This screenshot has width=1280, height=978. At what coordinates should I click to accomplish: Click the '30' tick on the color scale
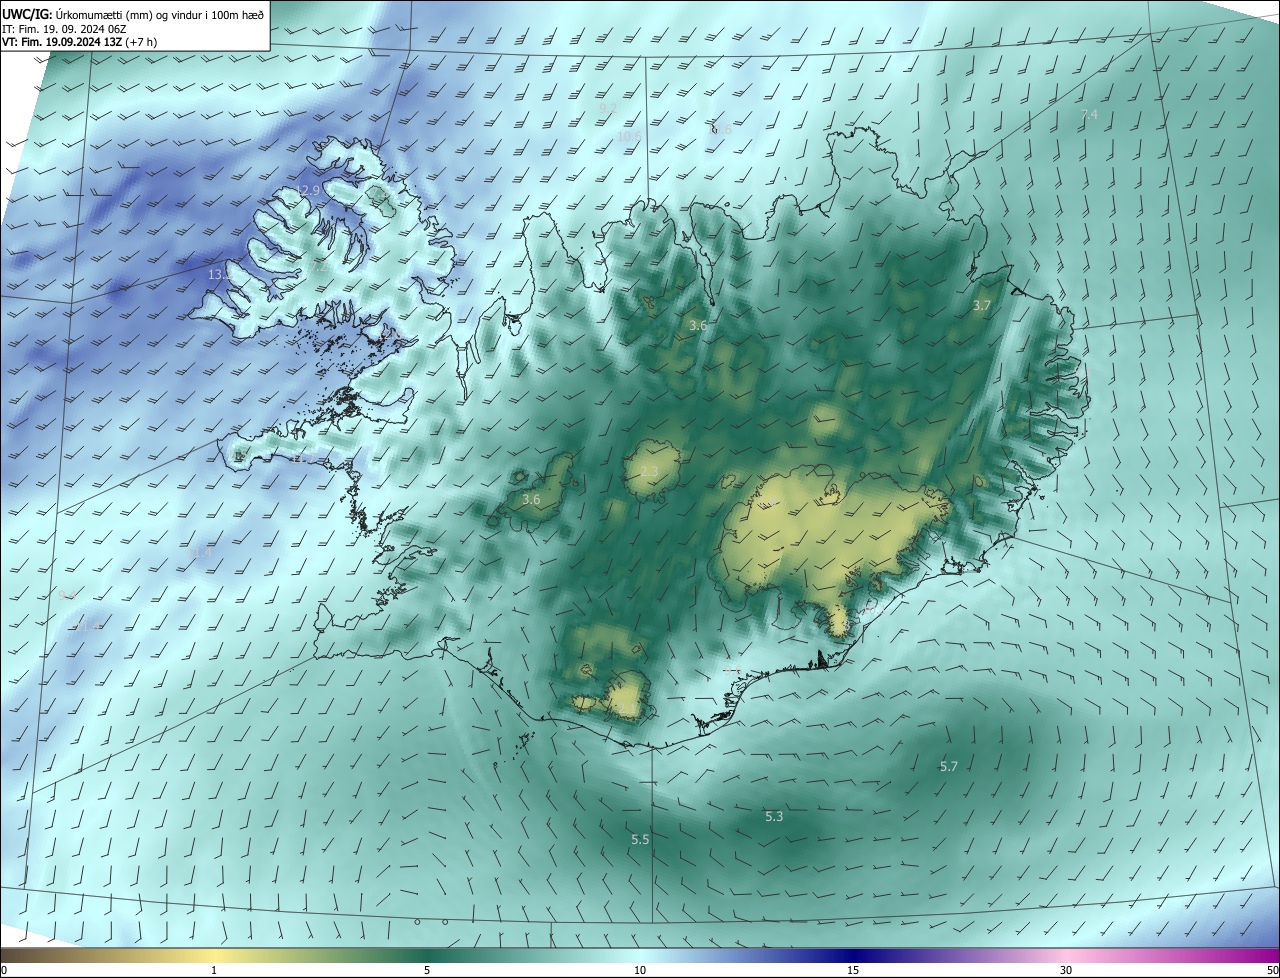pyautogui.click(x=1066, y=970)
